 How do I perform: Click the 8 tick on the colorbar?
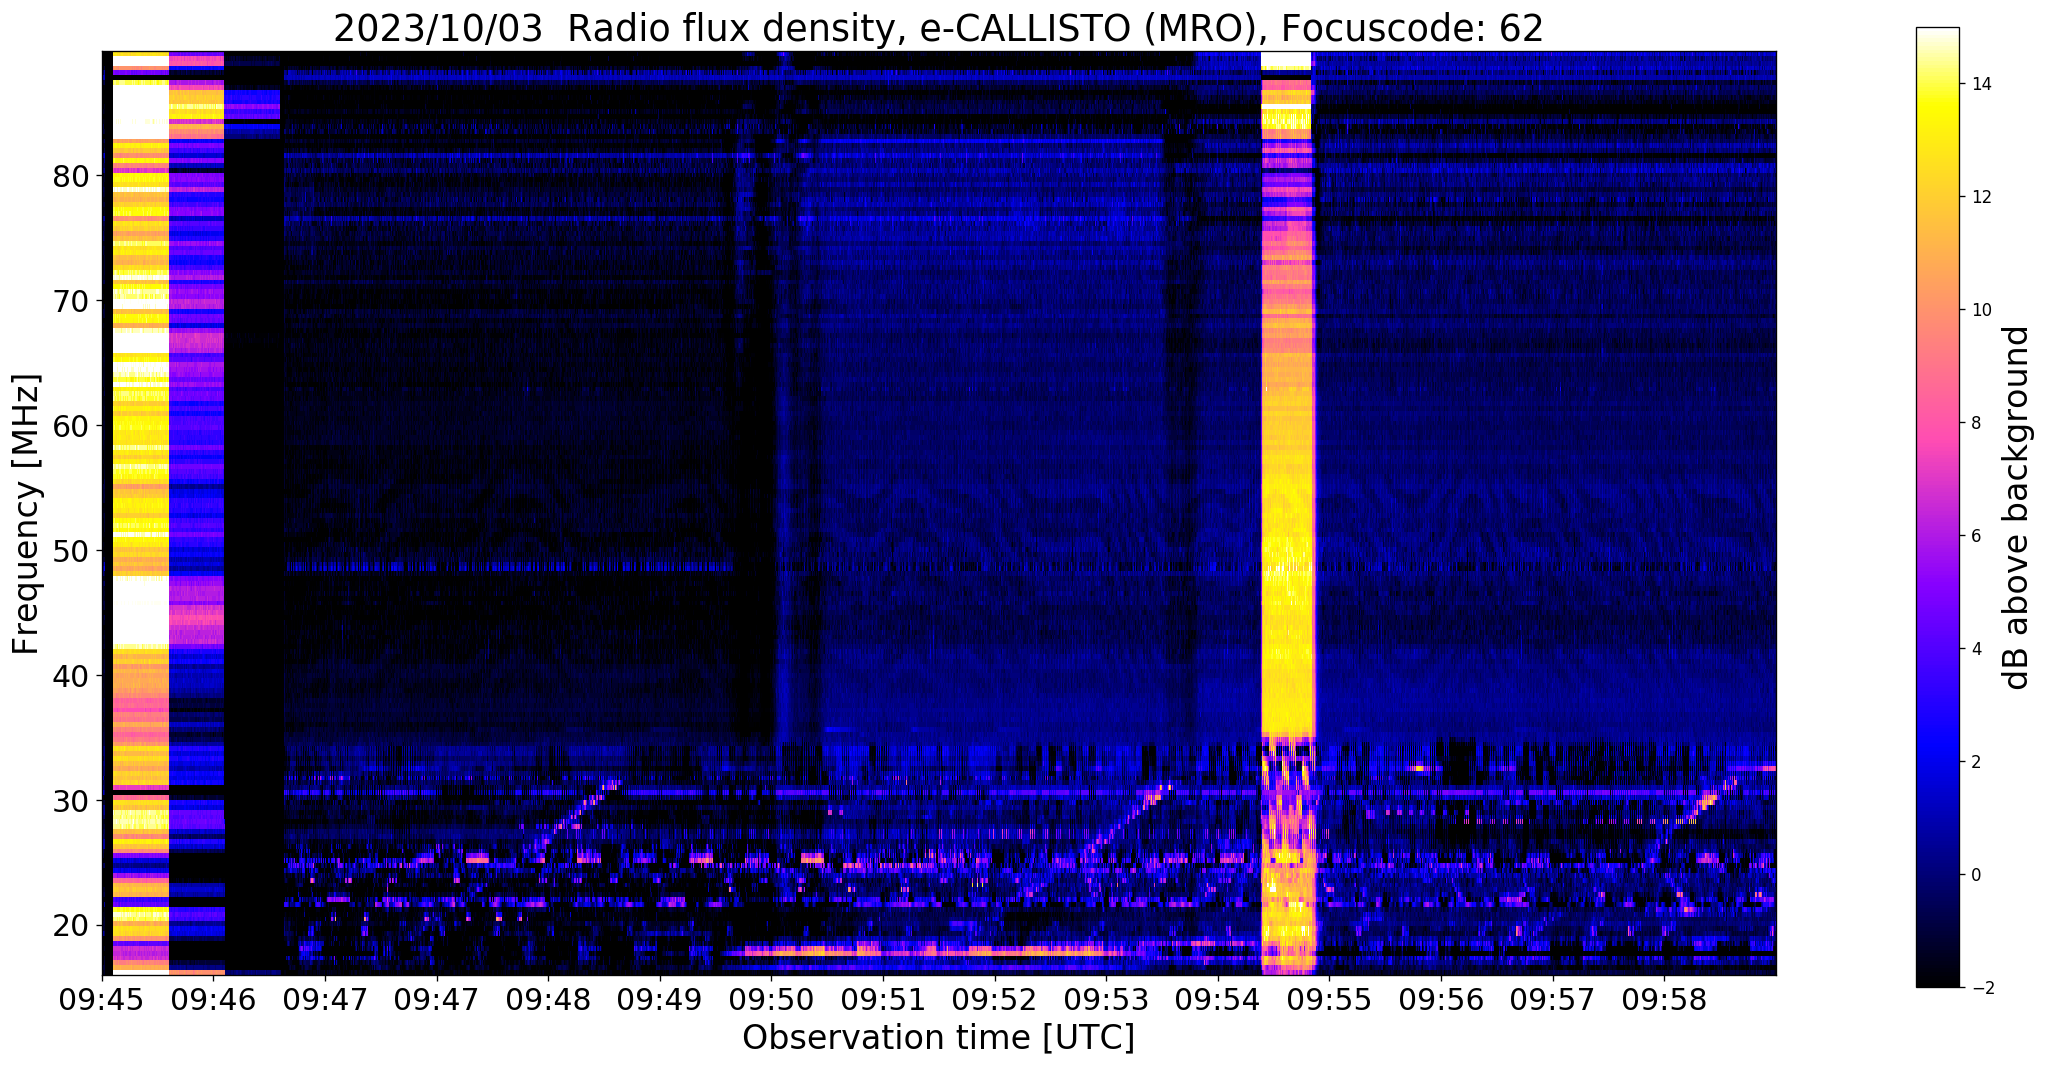pos(1976,423)
